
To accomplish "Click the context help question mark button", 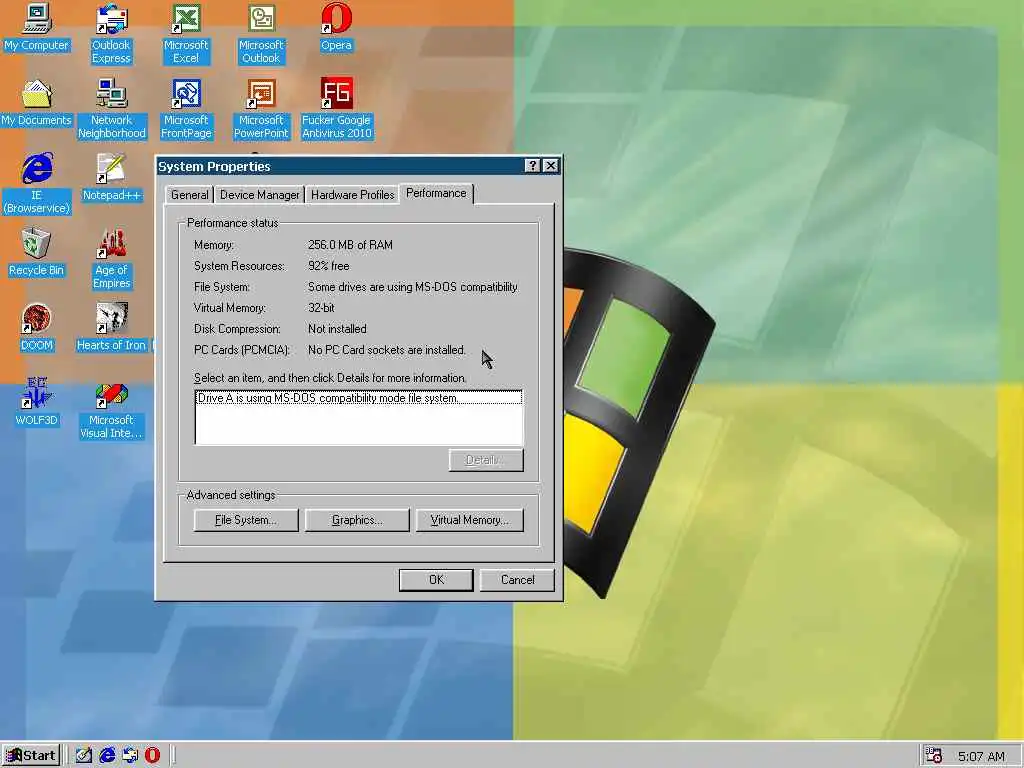I will (533, 166).
